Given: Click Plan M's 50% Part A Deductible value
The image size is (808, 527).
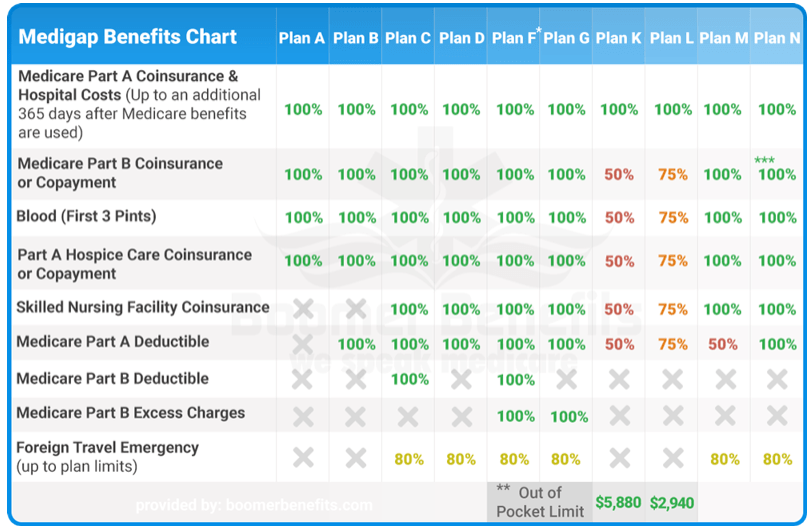Looking at the screenshot, I should (723, 344).
